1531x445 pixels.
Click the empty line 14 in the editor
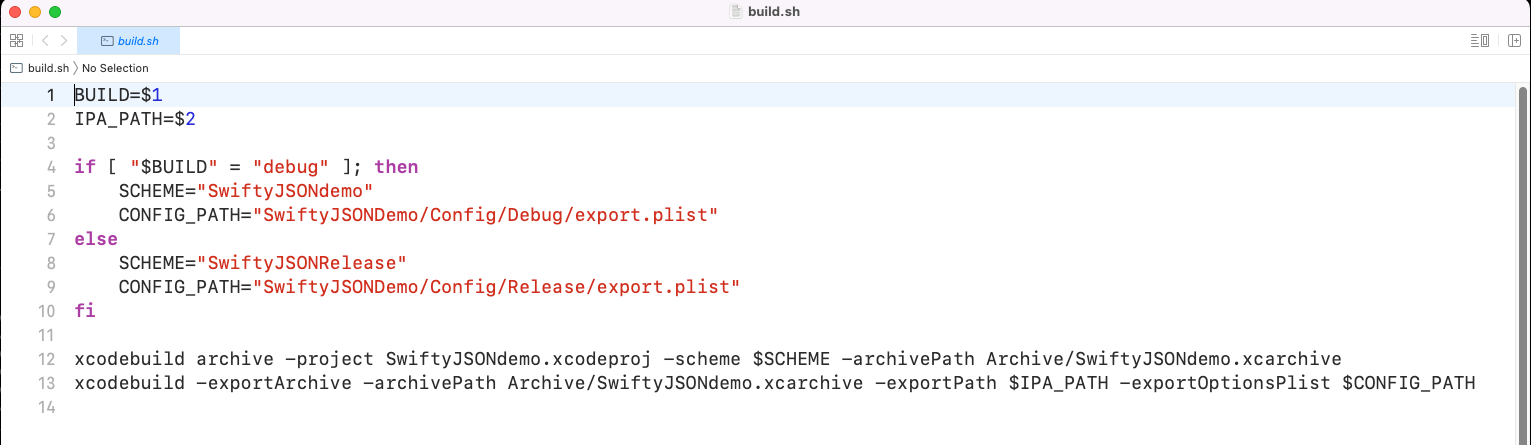[400, 407]
